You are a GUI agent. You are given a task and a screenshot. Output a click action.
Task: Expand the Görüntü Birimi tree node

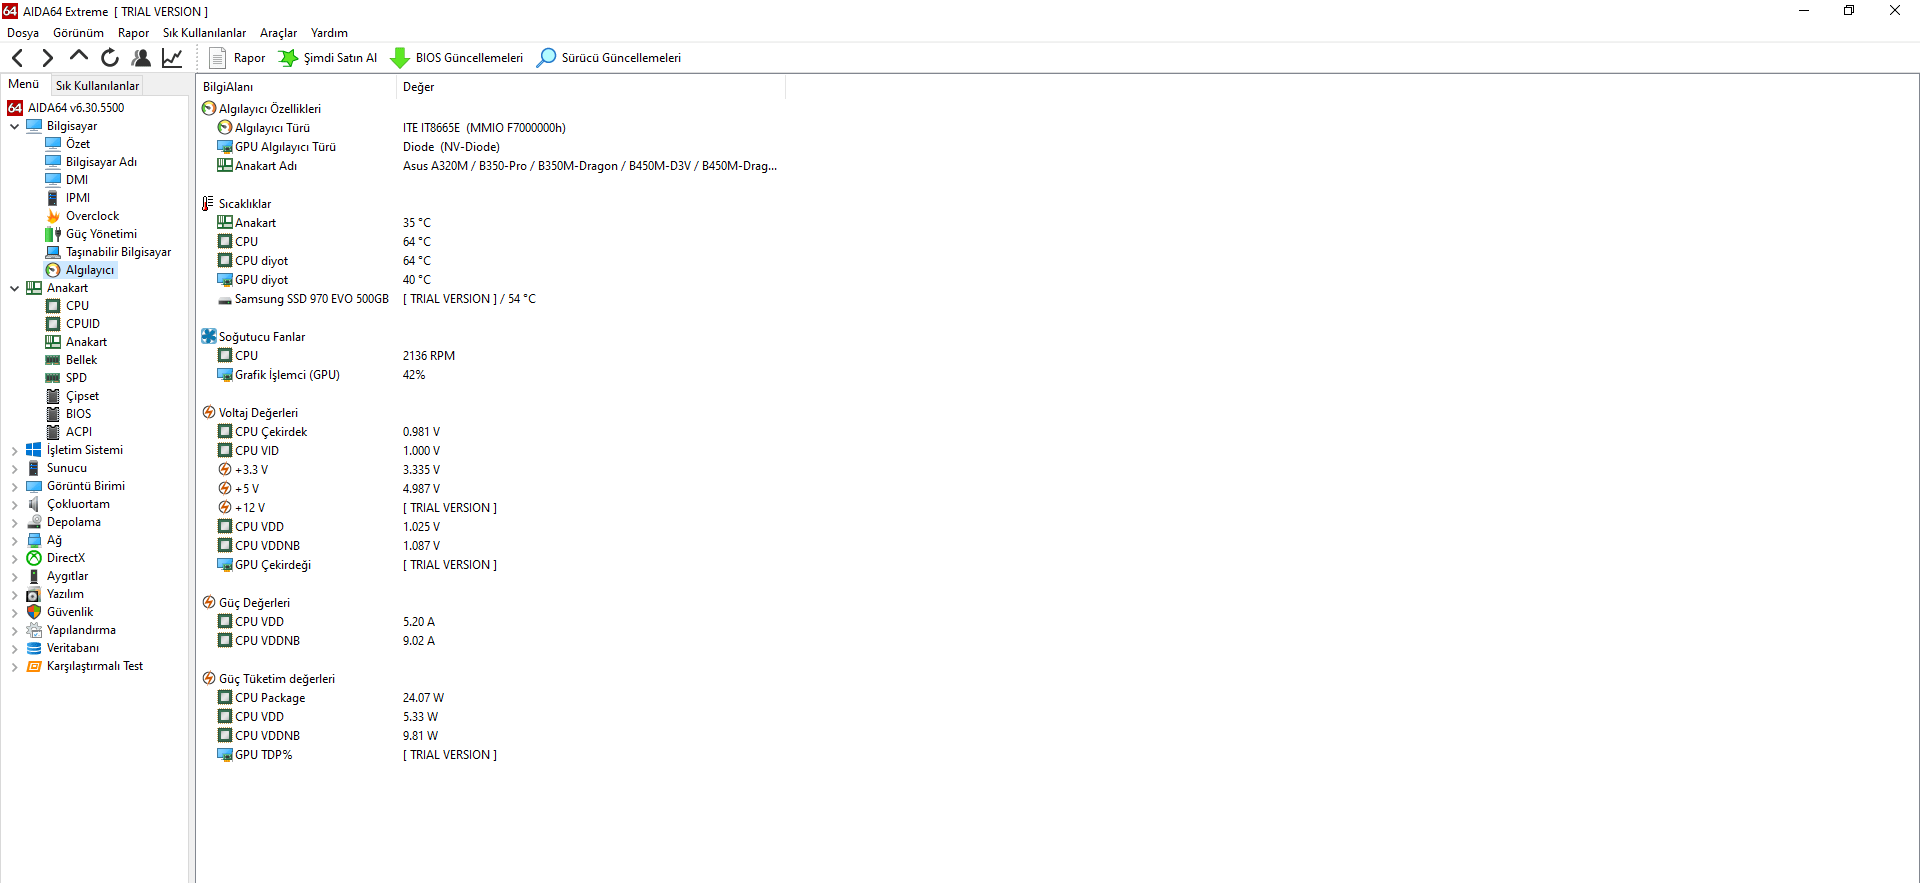pos(14,486)
